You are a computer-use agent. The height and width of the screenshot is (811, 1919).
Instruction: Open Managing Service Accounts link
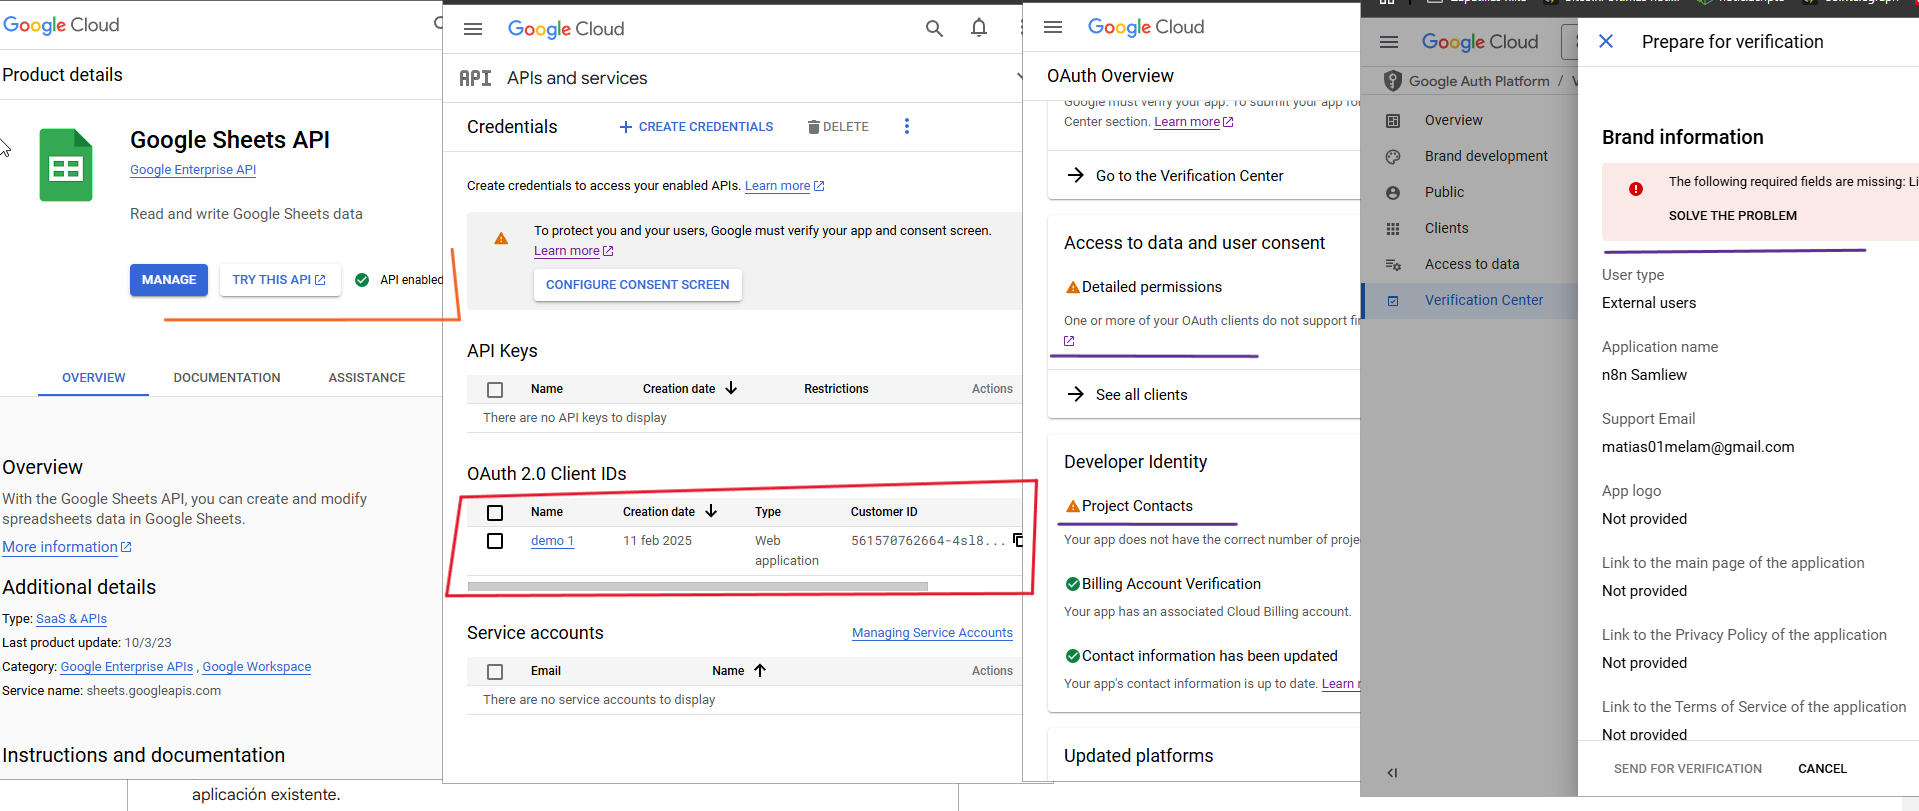932,633
